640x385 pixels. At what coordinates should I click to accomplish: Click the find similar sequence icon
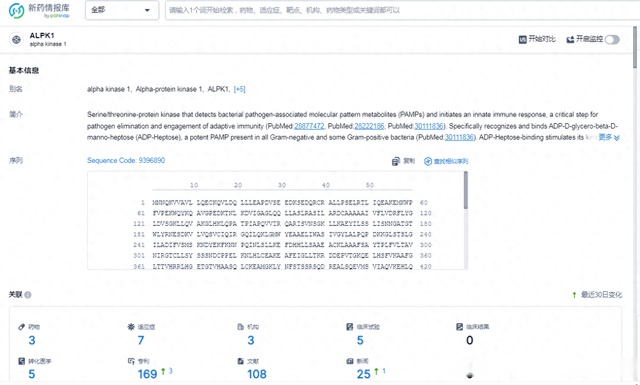pyautogui.click(x=427, y=161)
